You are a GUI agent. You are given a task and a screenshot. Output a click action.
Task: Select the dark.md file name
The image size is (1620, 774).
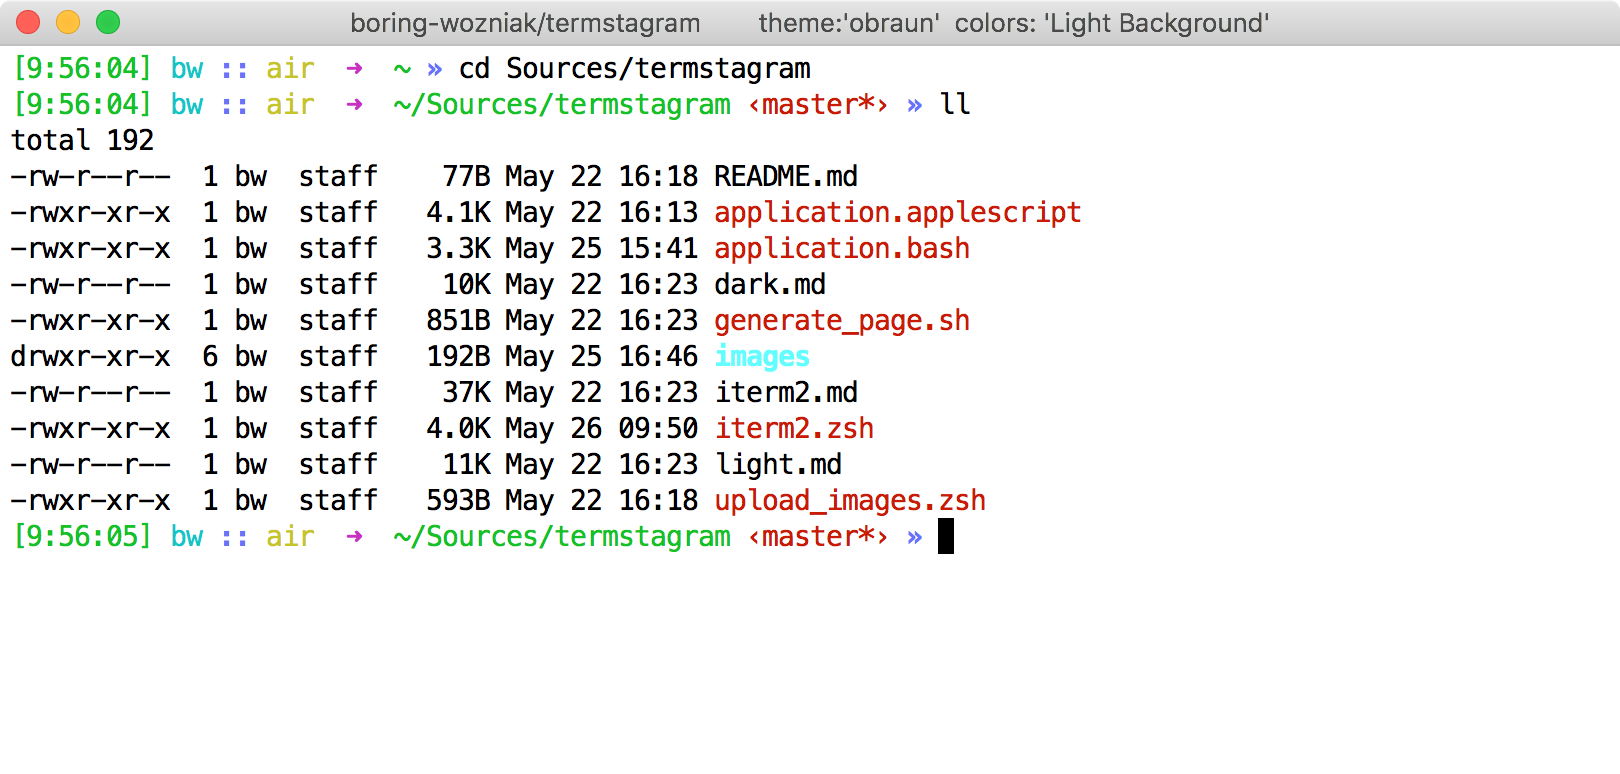pyautogui.click(x=770, y=284)
